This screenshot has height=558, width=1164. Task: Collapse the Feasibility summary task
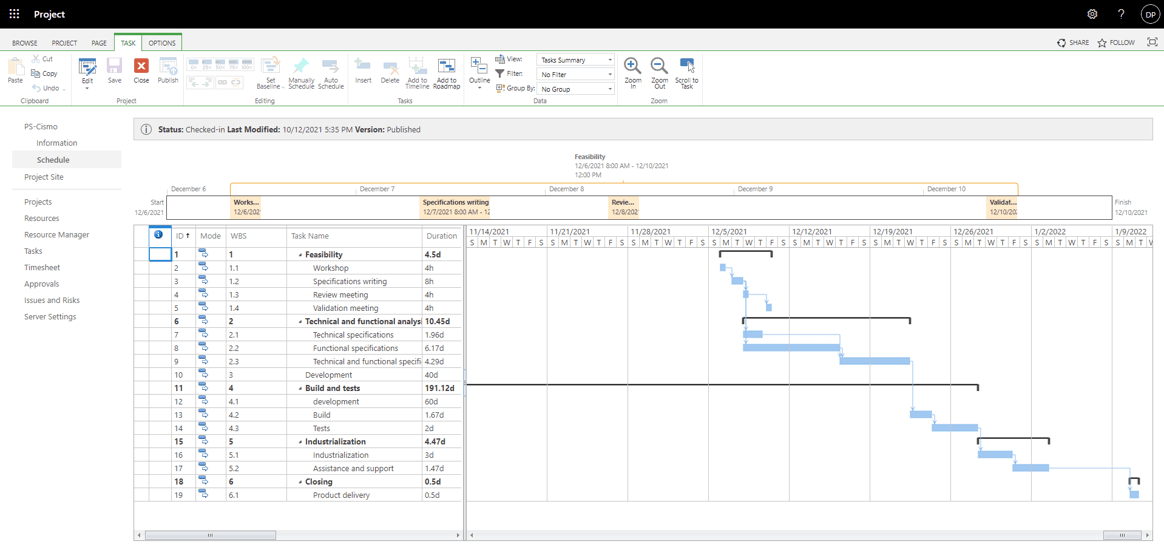(300, 255)
